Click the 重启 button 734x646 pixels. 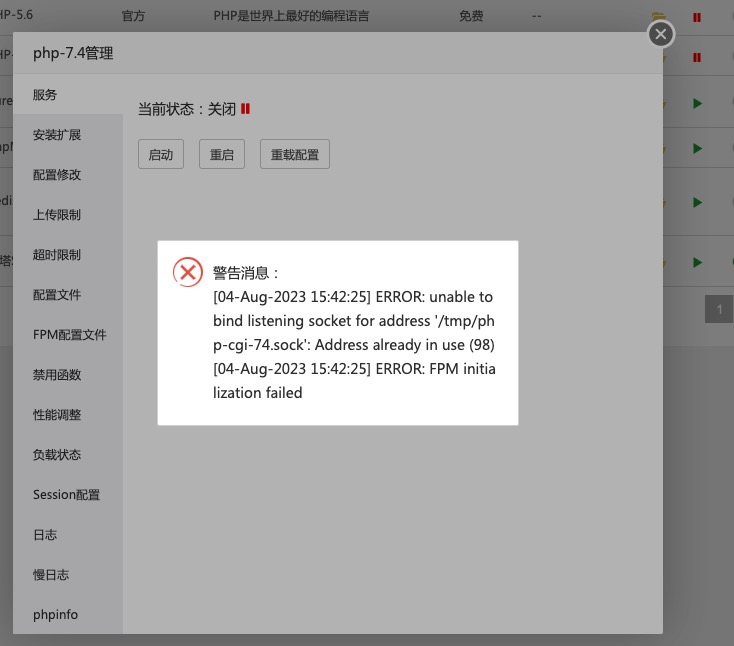[x=221, y=154]
